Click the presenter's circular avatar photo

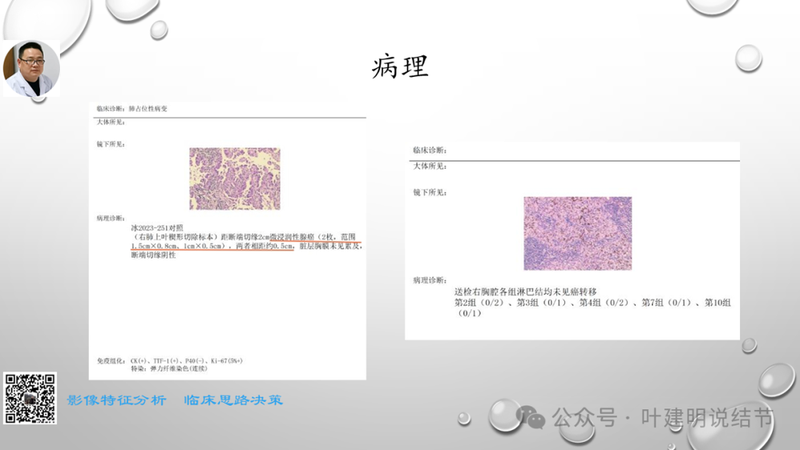coord(31,69)
